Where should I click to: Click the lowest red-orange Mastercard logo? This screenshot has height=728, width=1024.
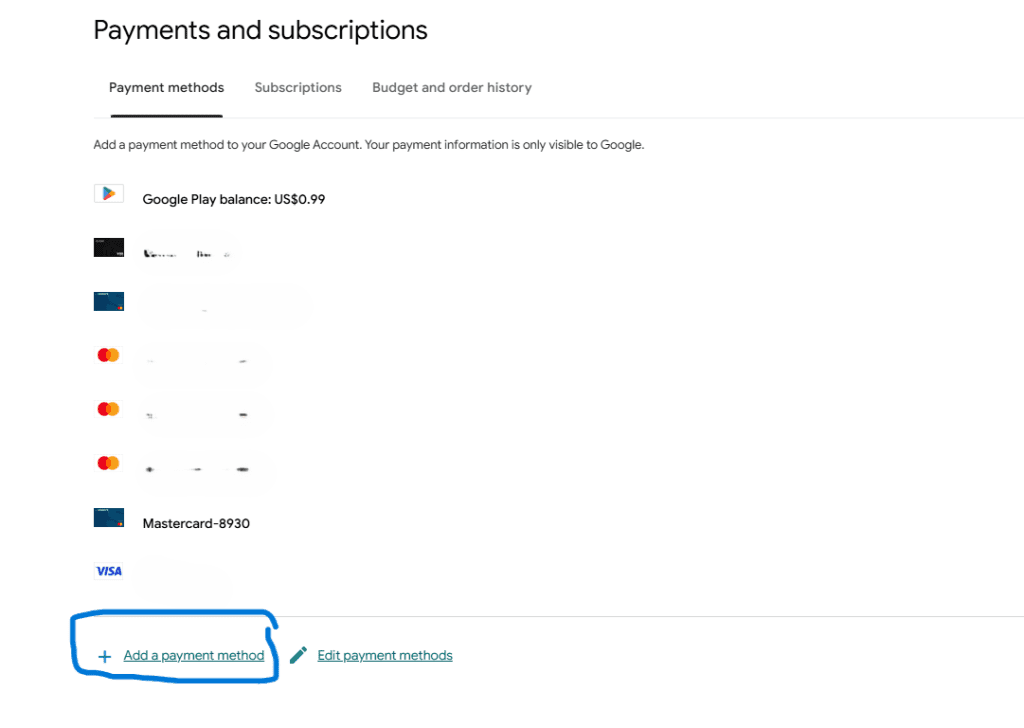(108, 463)
